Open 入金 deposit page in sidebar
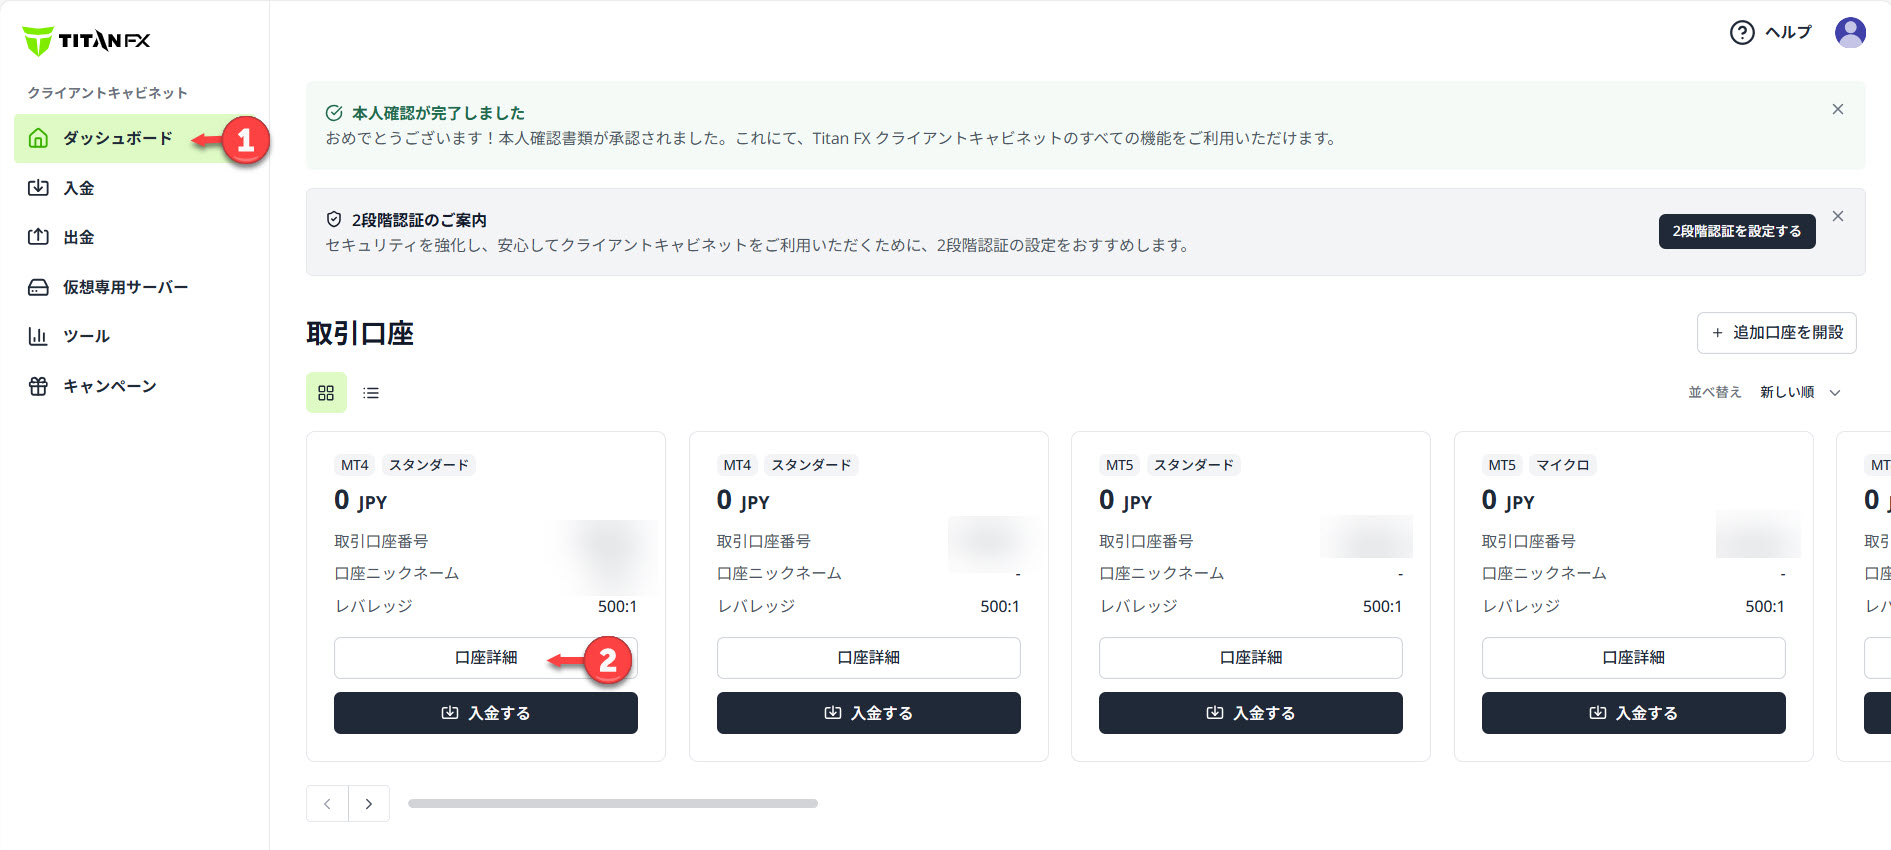 [78, 188]
